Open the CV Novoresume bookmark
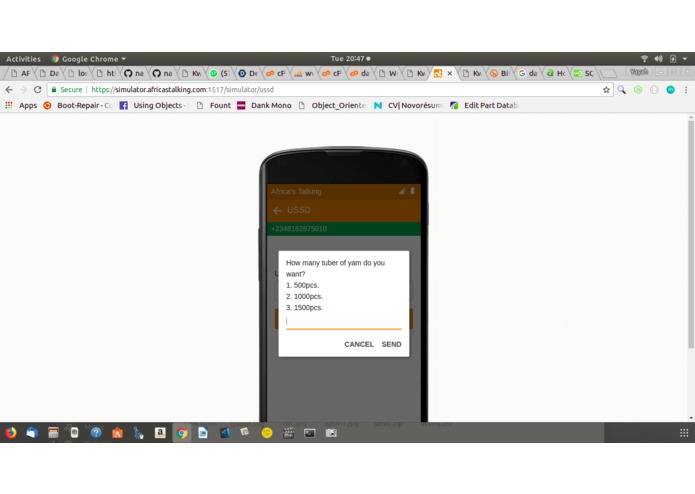 [408, 105]
